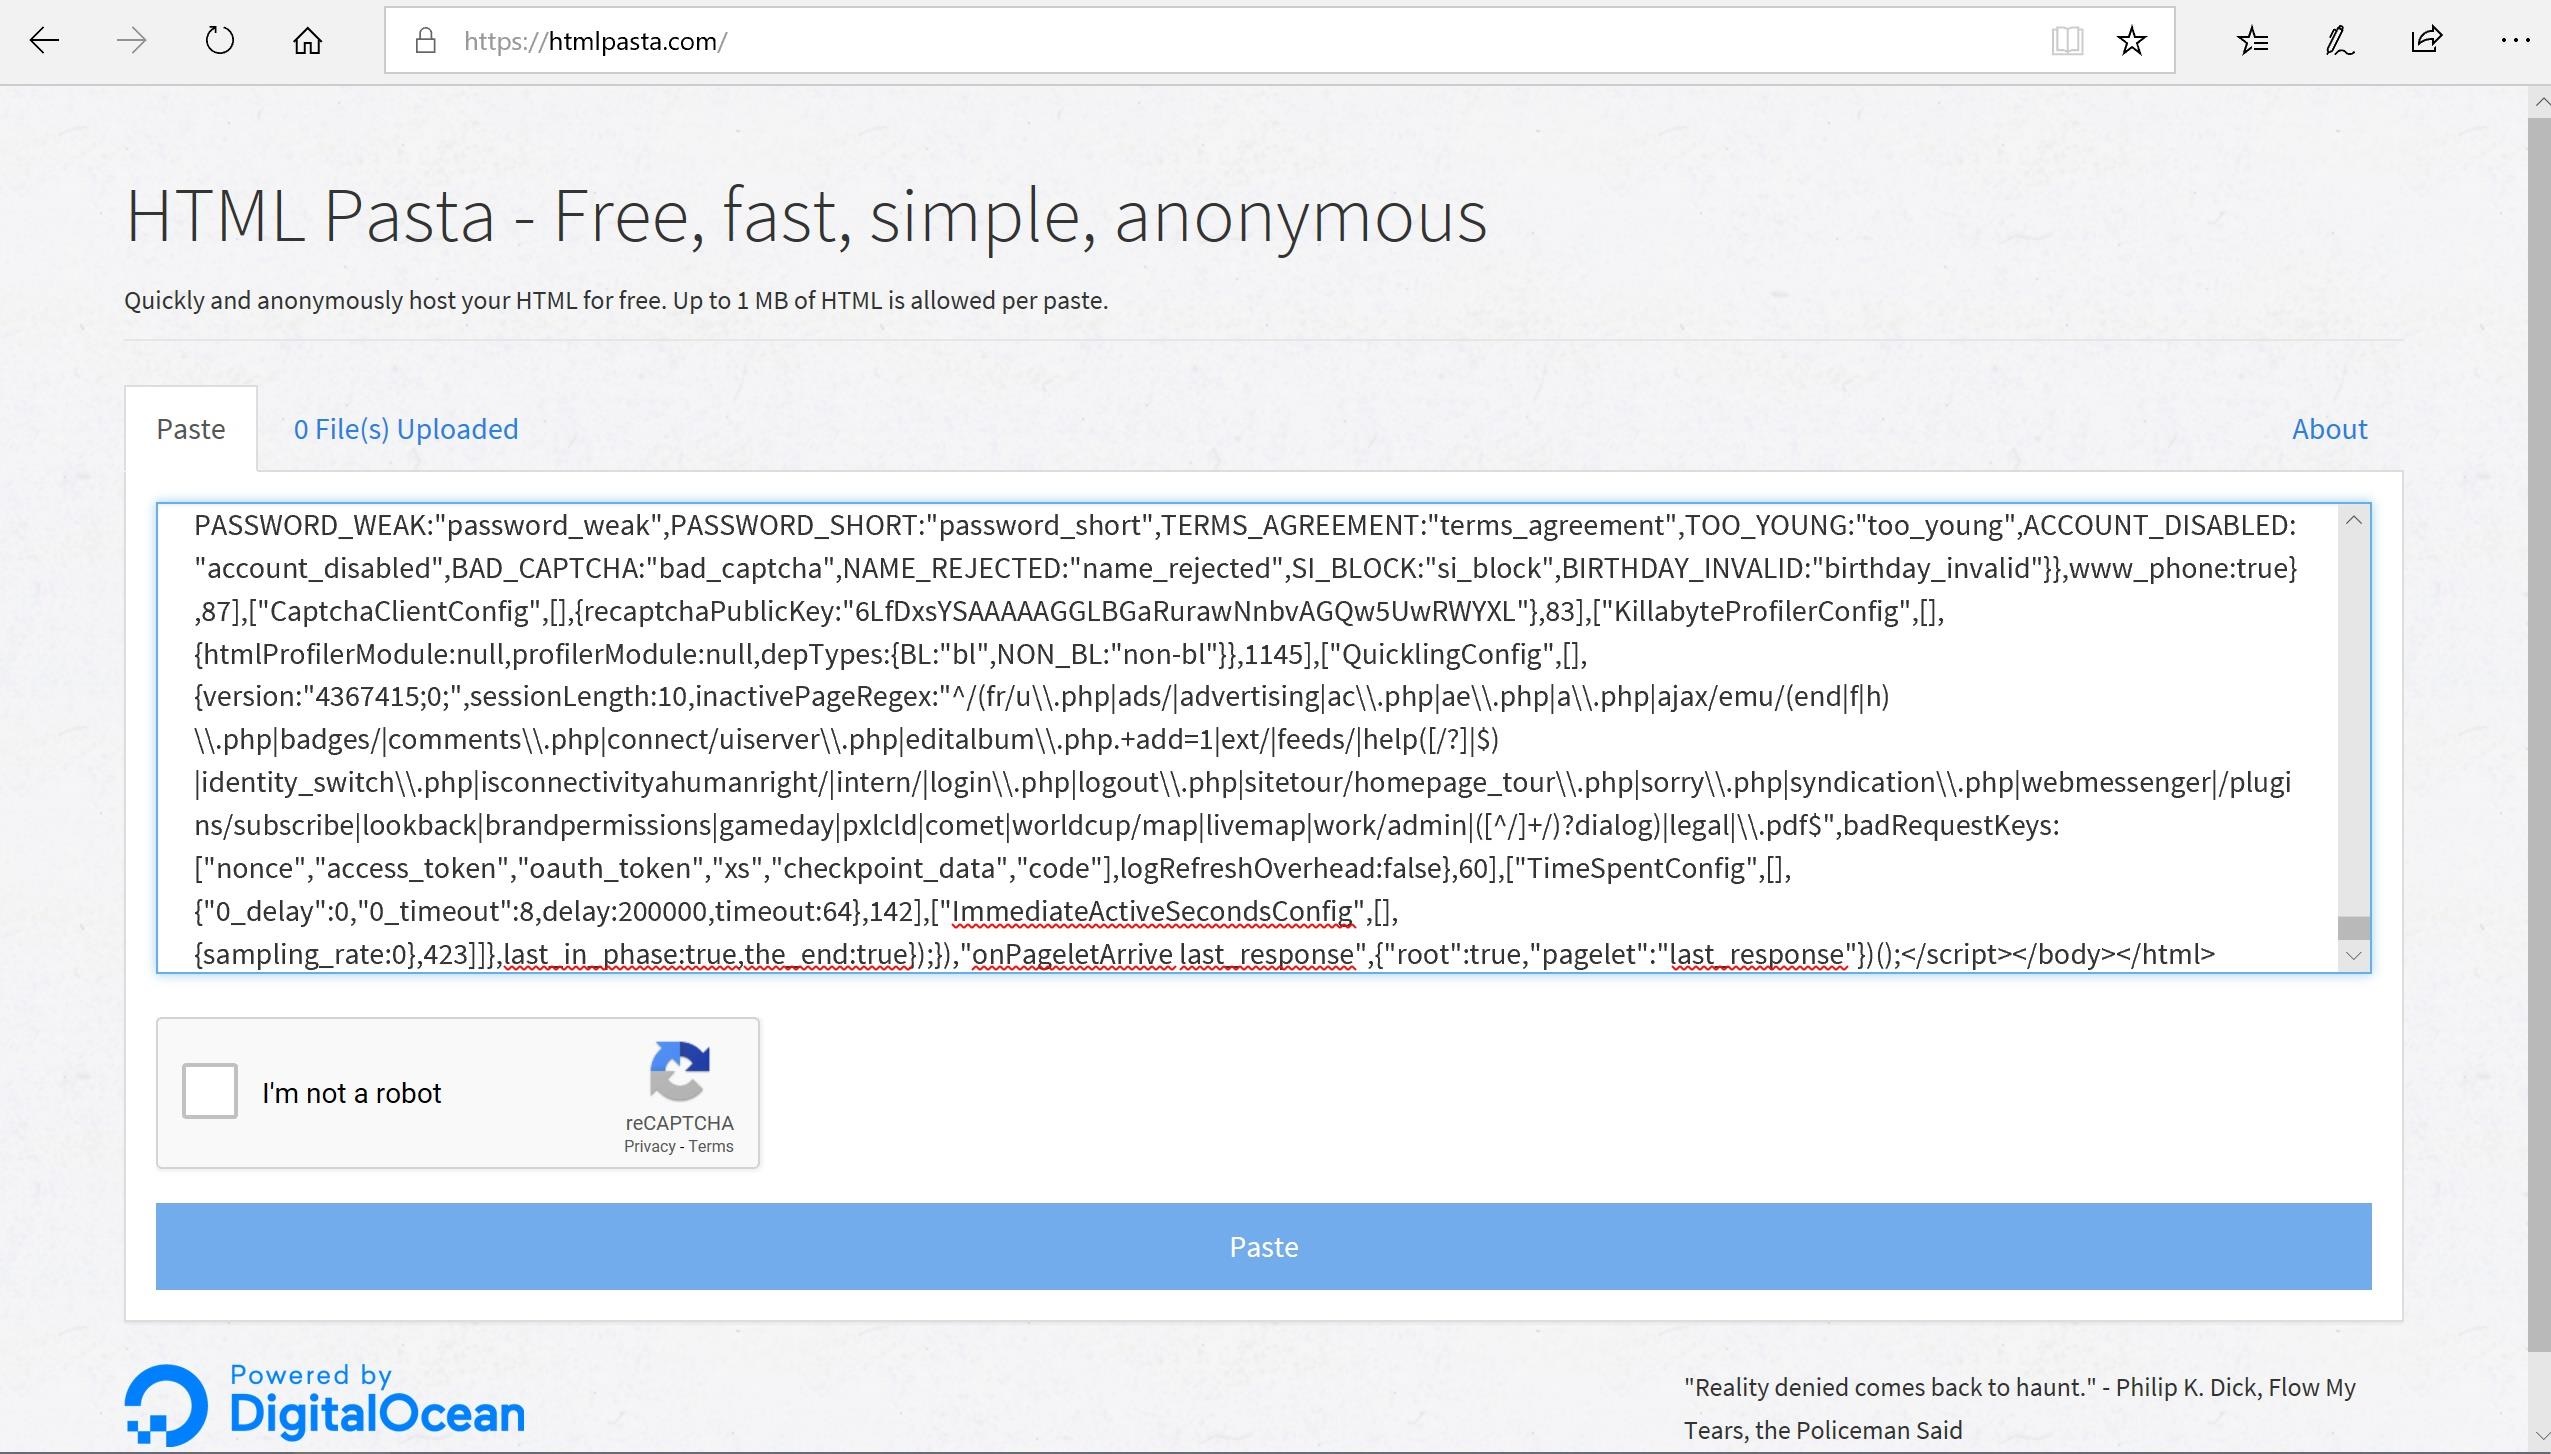Click the Philip K. Dick quote text
The height and width of the screenshot is (1454, 2551).
point(2019,1408)
